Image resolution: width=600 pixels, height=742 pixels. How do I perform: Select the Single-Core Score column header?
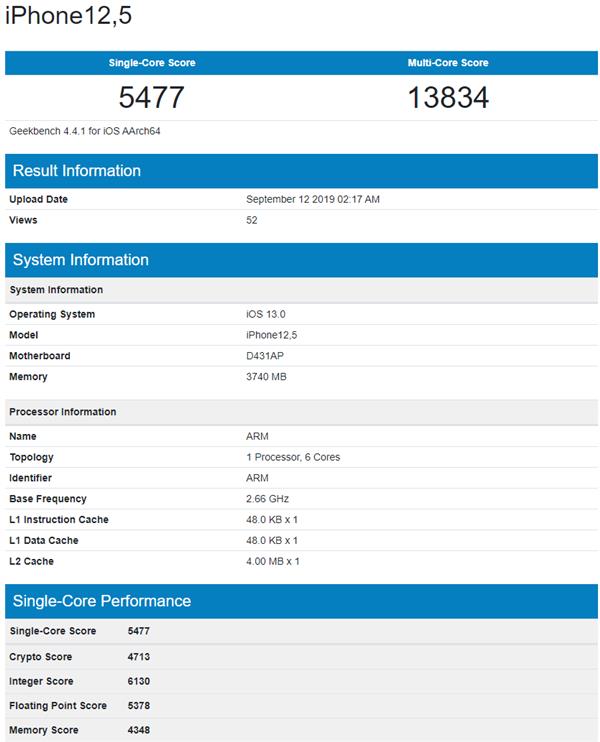coord(152,62)
